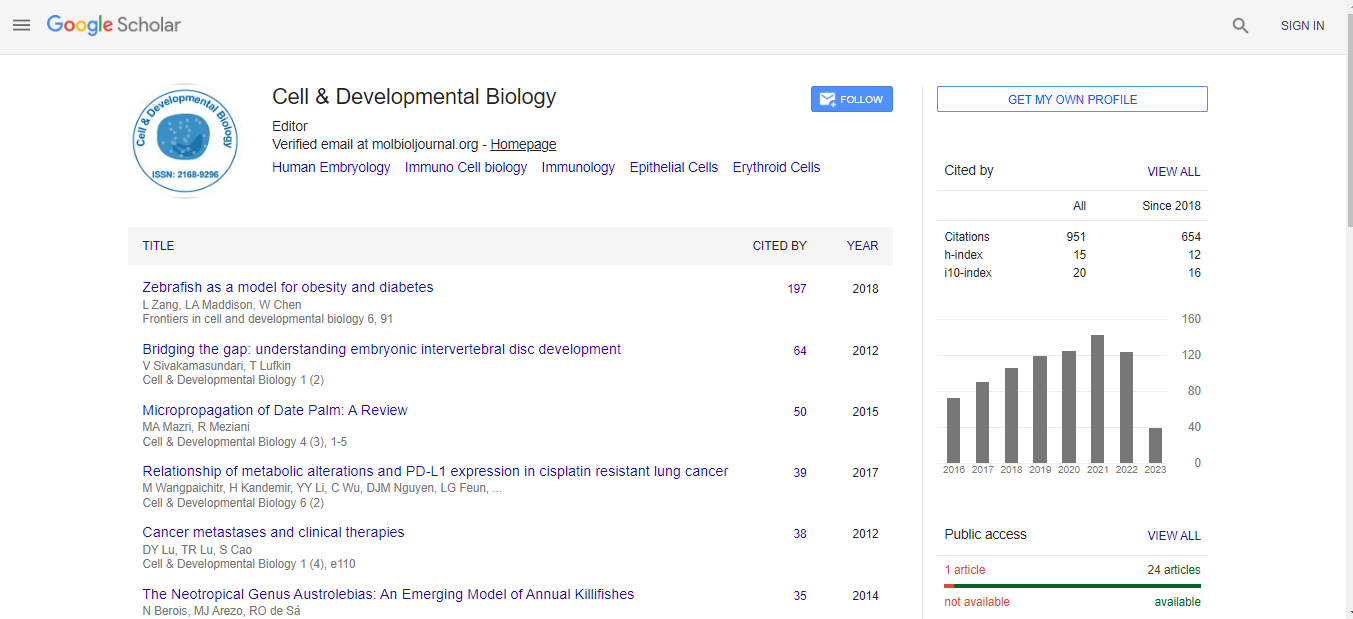Open the hamburger menu icon
Image resolution: width=1353 pixels, height=619 pixels.
pos(21,26)
